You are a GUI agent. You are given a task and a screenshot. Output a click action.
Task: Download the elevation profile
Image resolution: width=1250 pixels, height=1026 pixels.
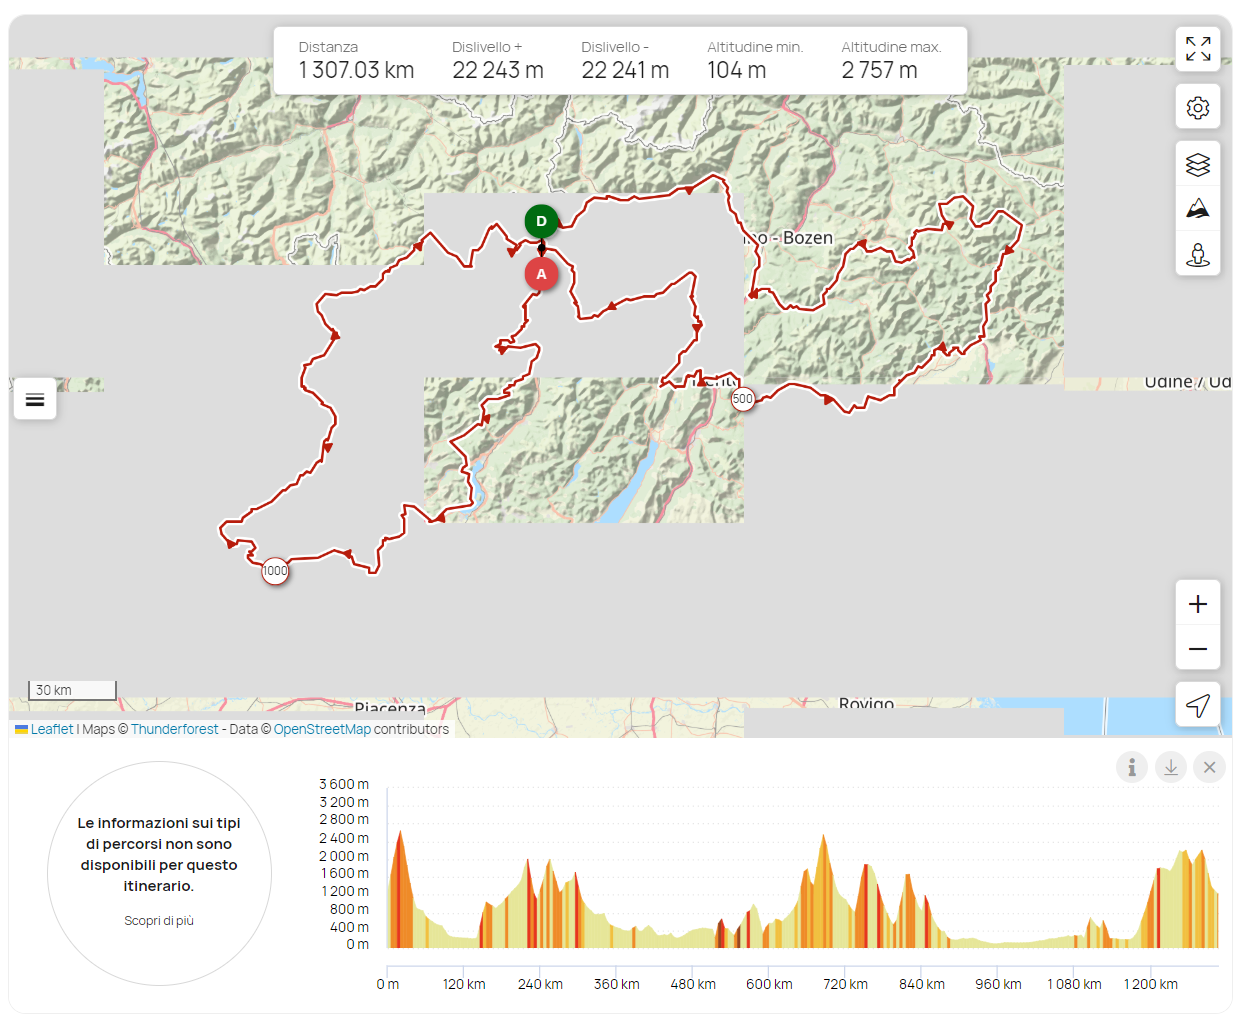click(x=1170, y=767)
